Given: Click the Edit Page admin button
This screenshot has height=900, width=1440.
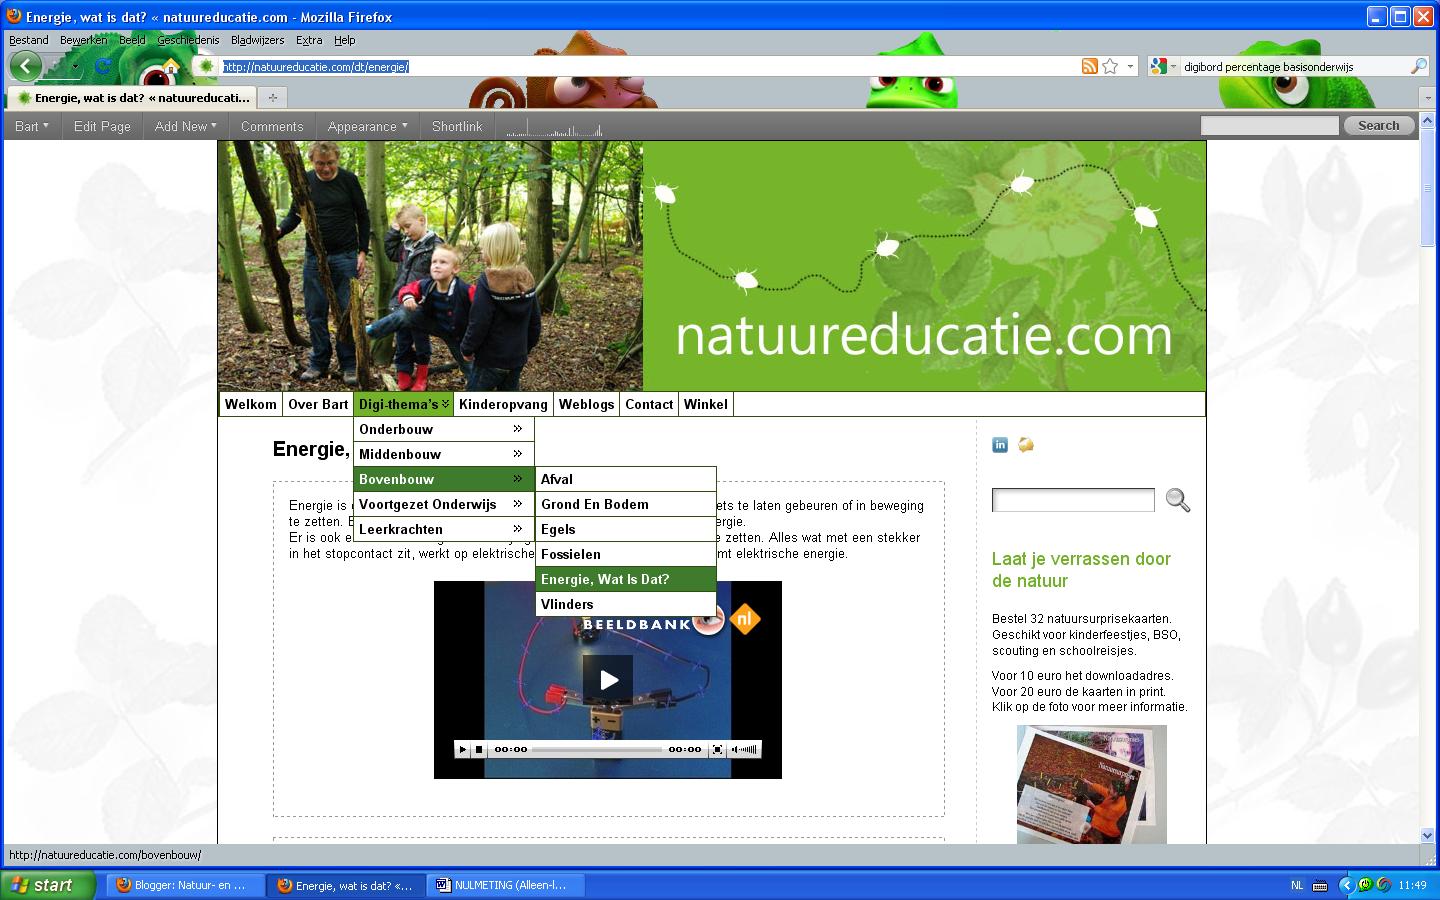Looking at the screenshot, I should [102, 126].
